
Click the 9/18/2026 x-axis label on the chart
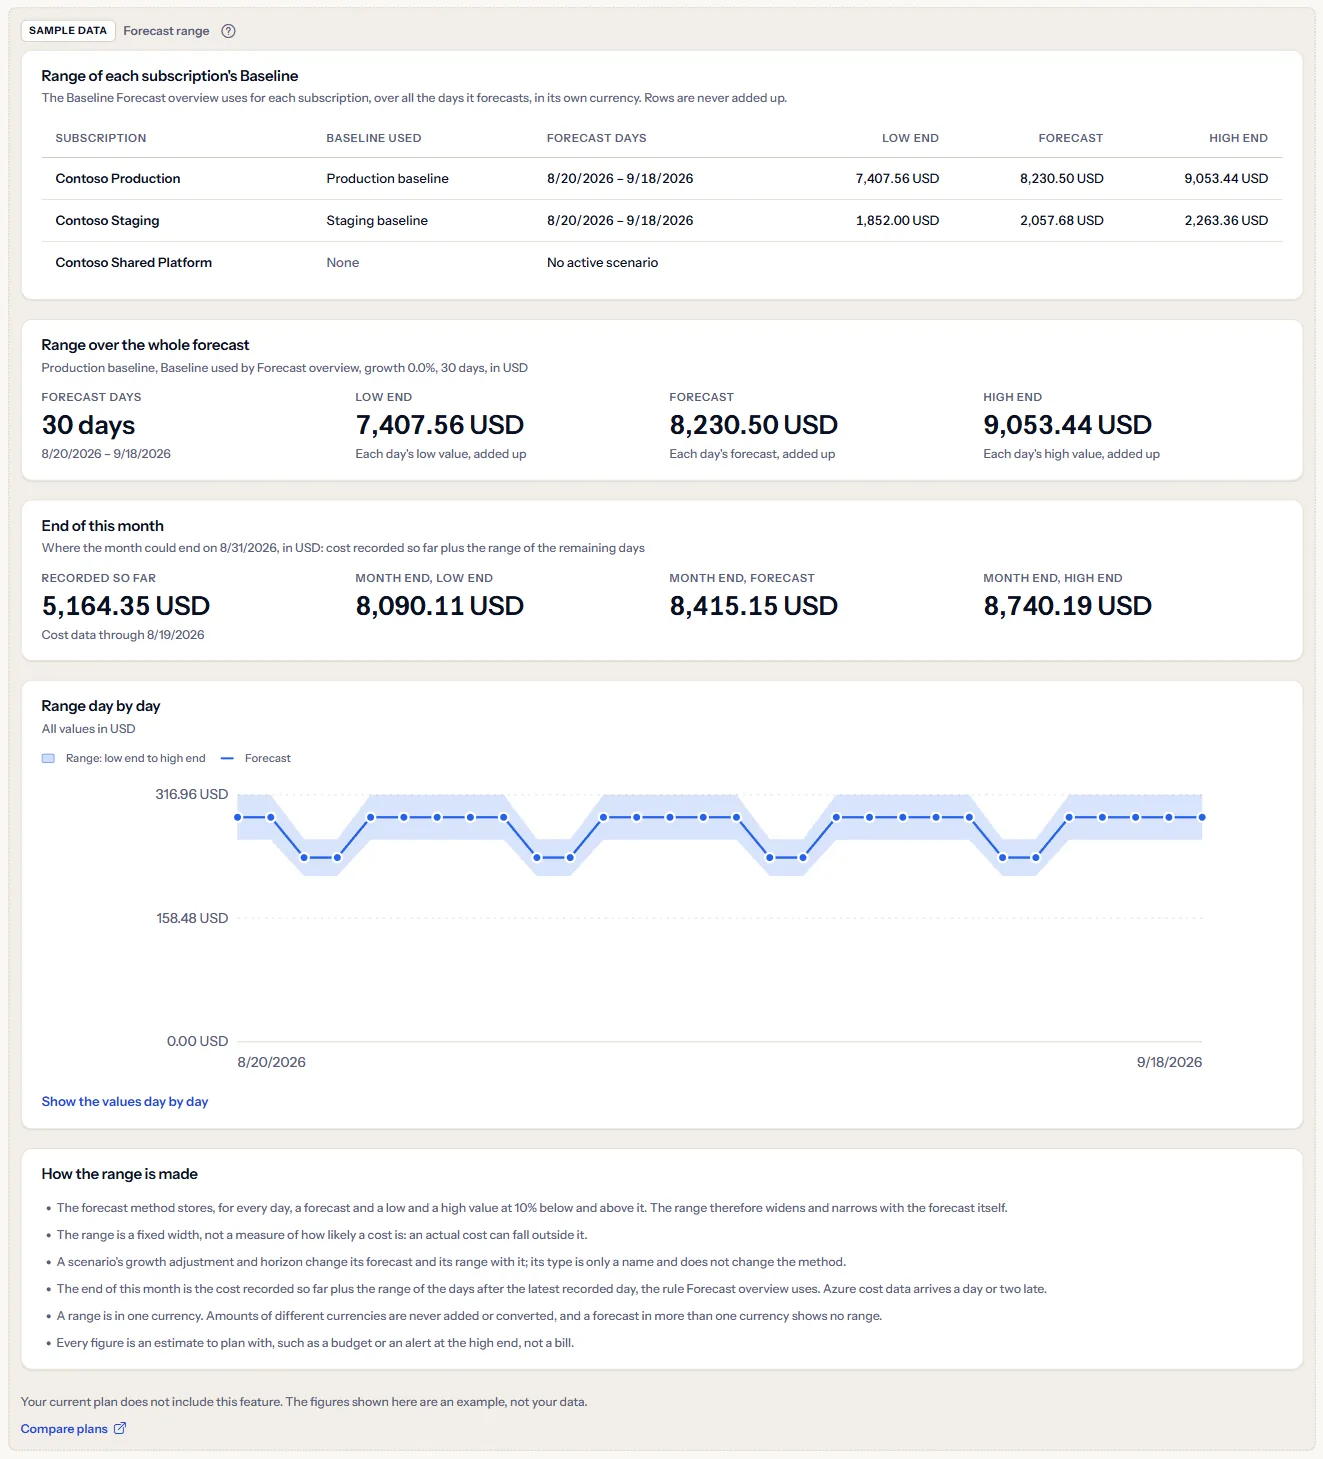point(1169,1063)
